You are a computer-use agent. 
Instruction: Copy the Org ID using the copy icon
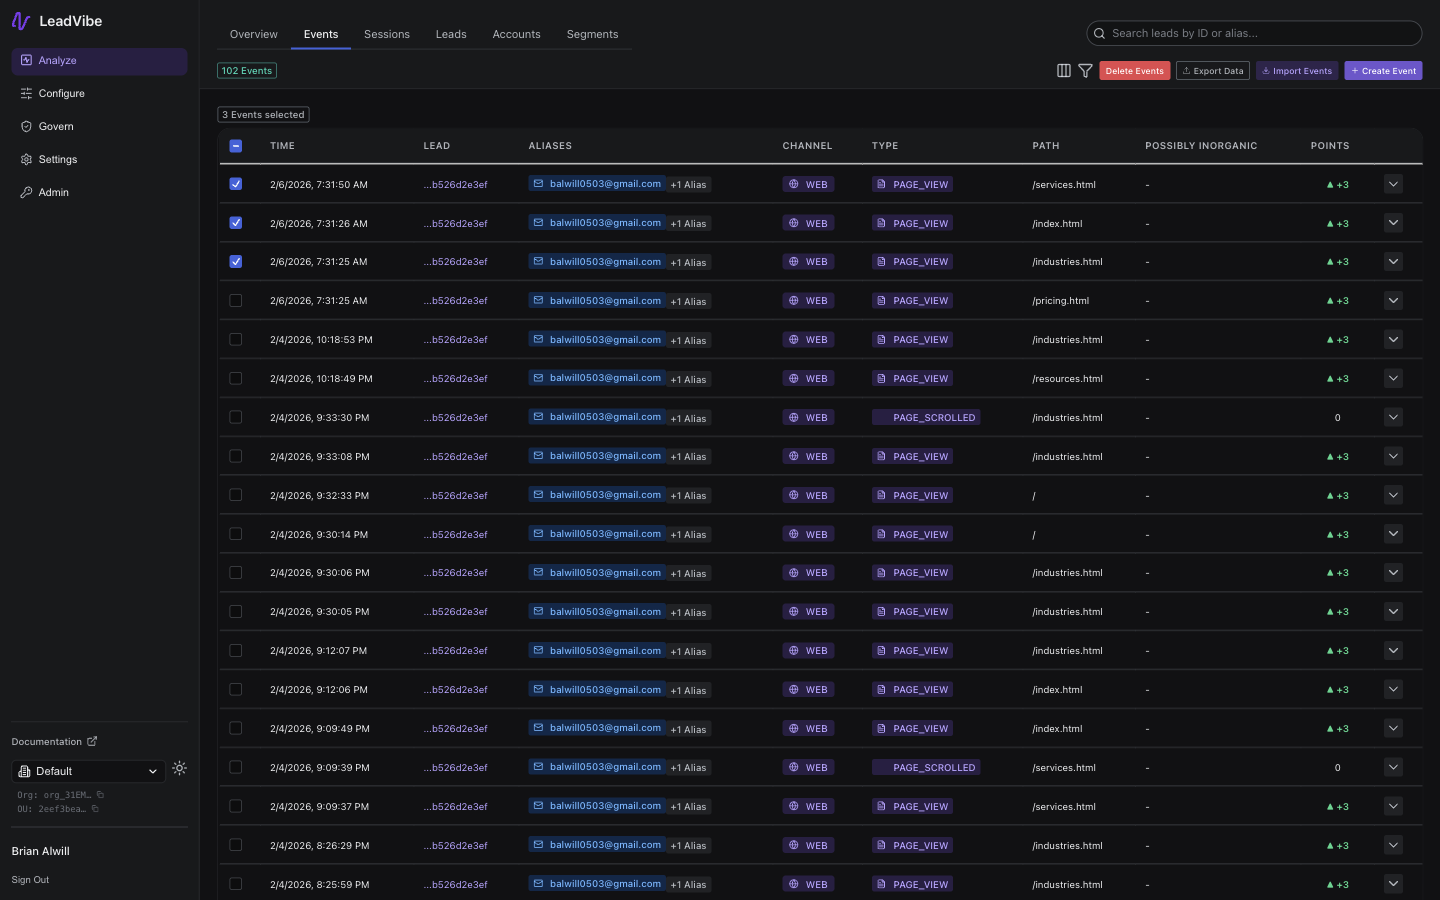[x=100, y=794]
